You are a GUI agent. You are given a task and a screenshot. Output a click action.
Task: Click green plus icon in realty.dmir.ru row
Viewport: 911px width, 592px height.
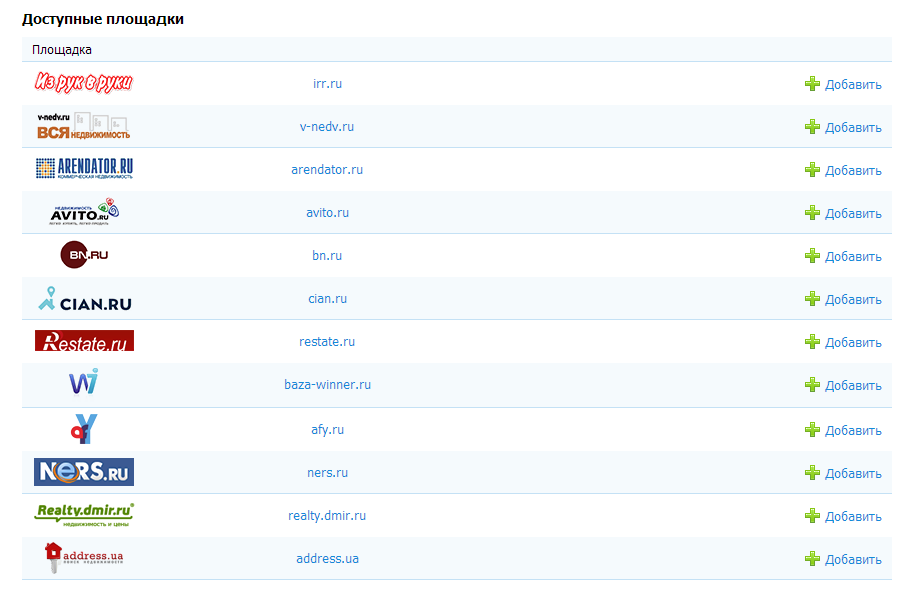[812, 516]
